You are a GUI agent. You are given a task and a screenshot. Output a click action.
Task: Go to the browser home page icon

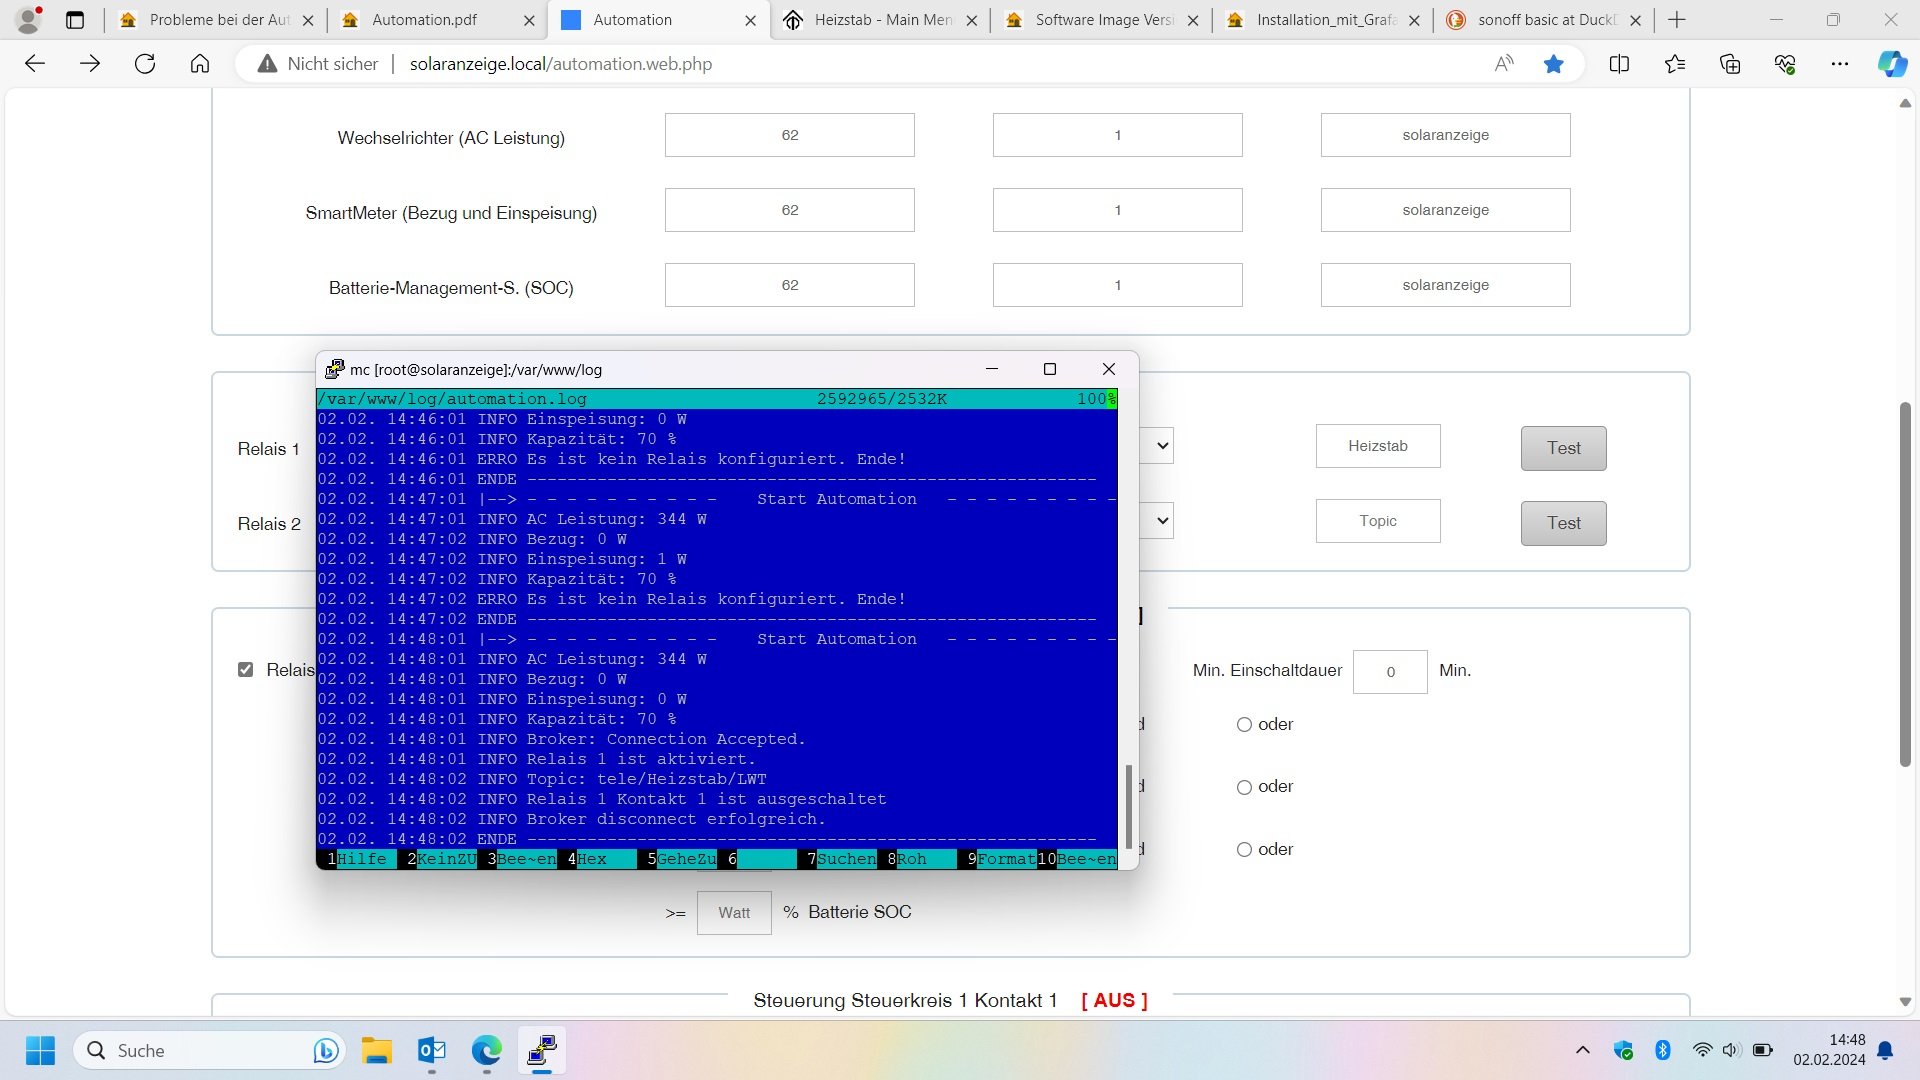tap(200, 64)
